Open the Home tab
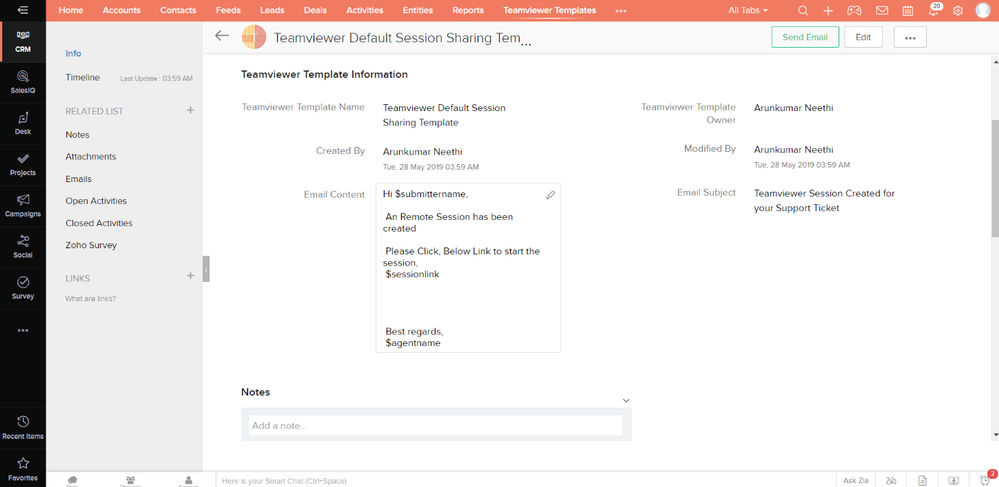Screen dimensions: 999x487 (71, 10)
